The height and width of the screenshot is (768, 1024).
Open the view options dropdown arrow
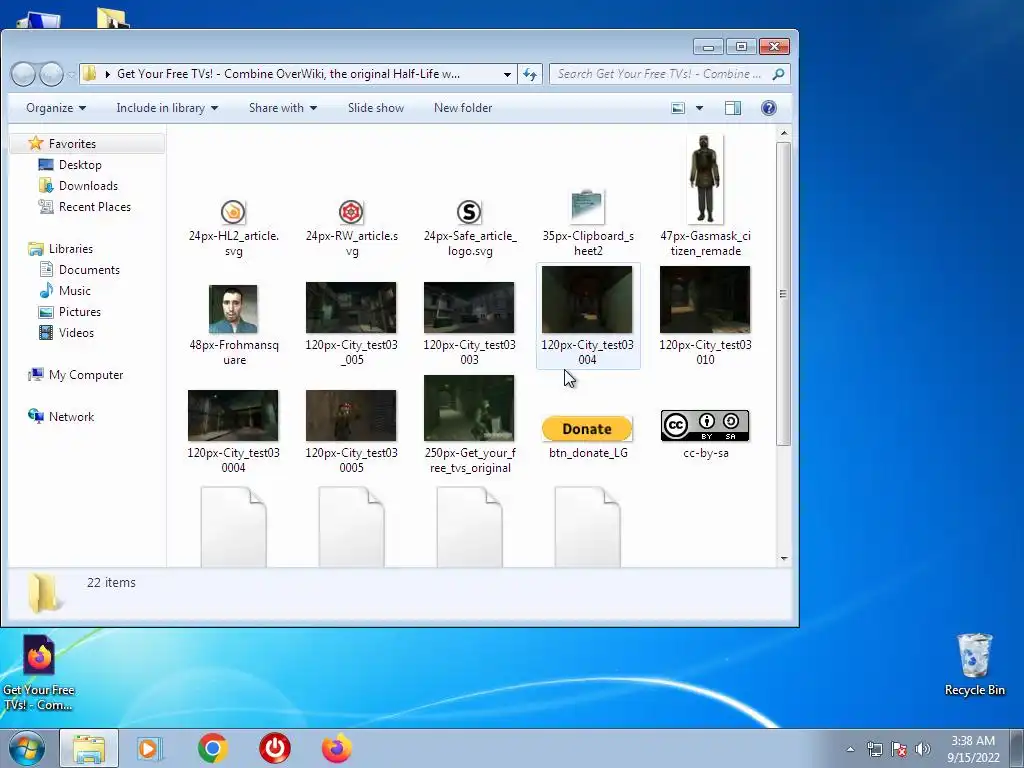pos(699,108)
